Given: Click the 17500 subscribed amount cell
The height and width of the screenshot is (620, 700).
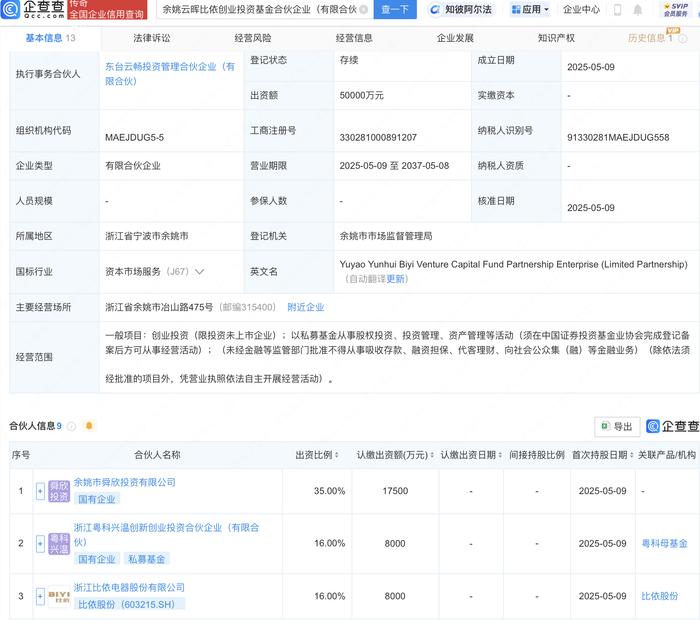Looking at the screenshot, I should coord(395,491).
